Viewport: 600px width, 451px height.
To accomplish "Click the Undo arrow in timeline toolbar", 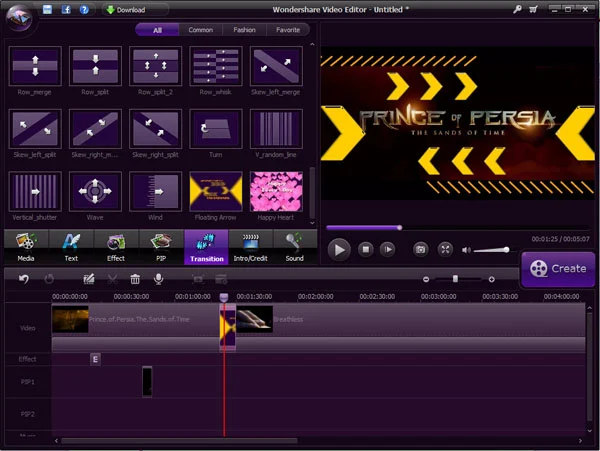I will (x=24, y=279).
